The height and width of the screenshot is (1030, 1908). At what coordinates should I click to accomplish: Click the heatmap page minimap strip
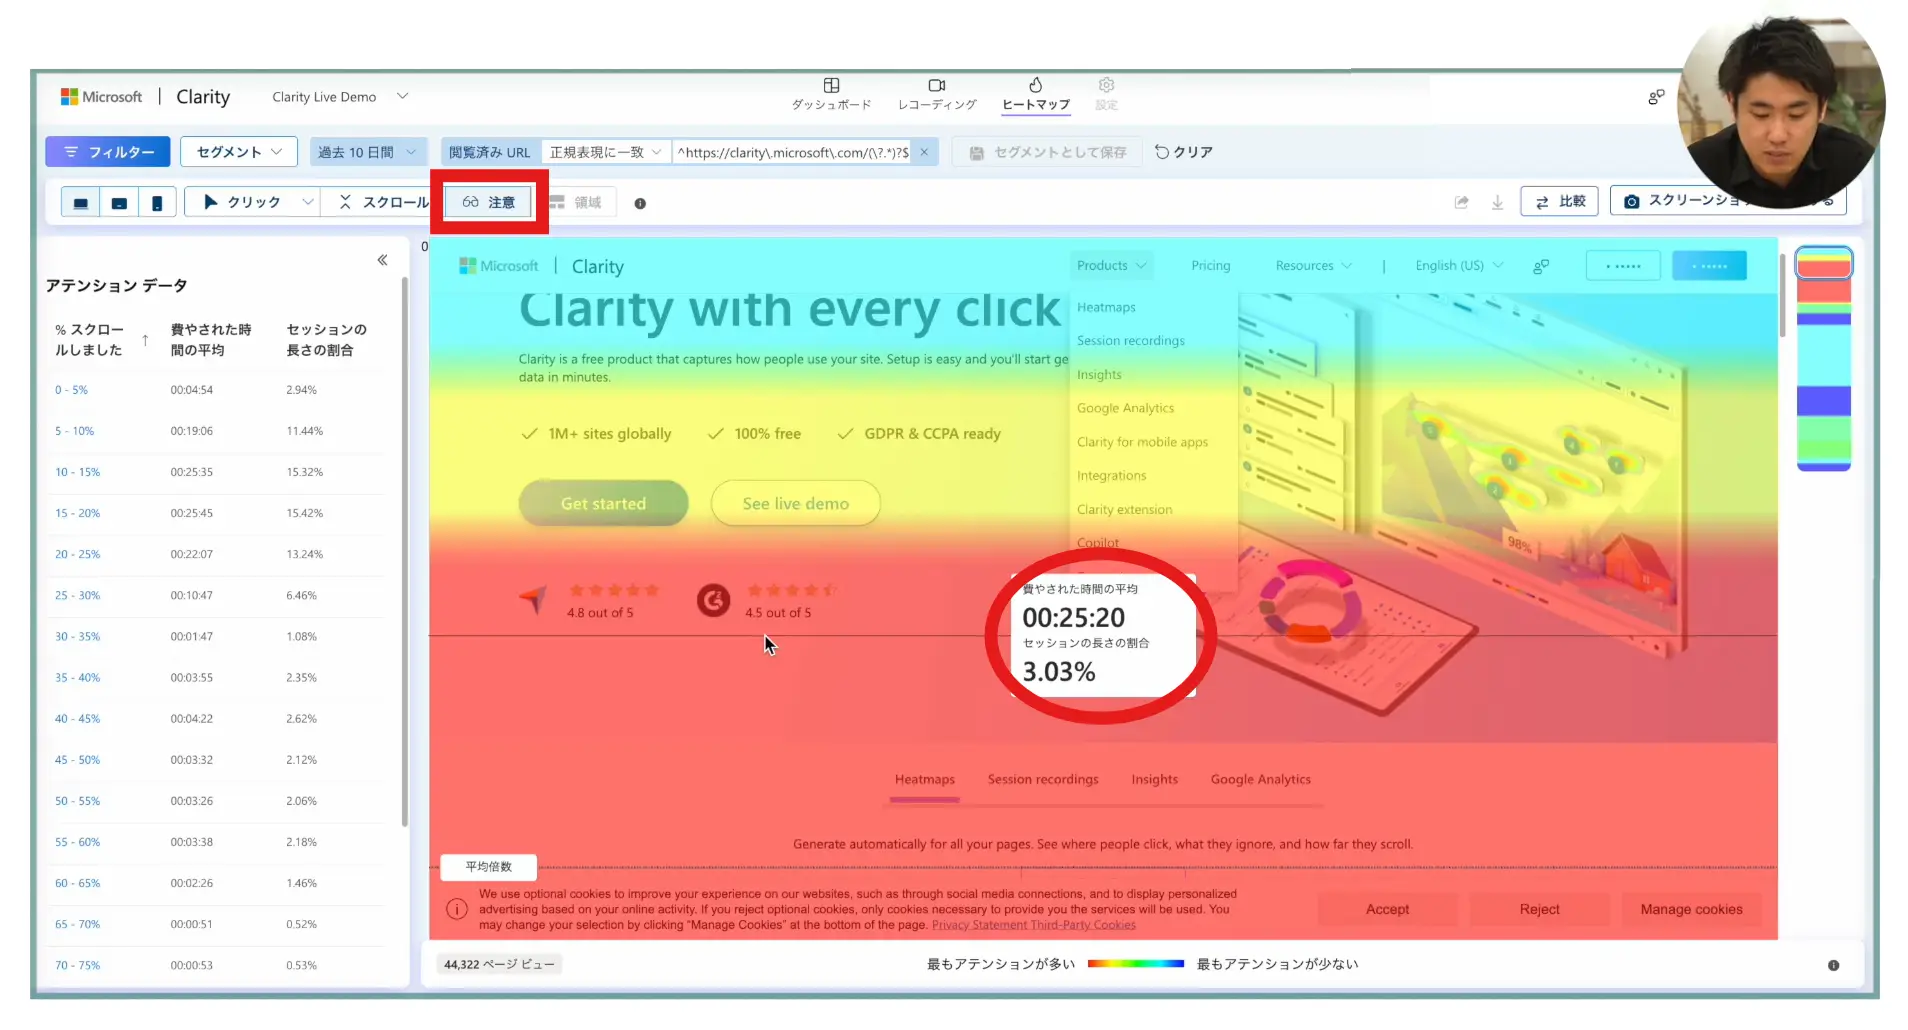[1823, 360]
